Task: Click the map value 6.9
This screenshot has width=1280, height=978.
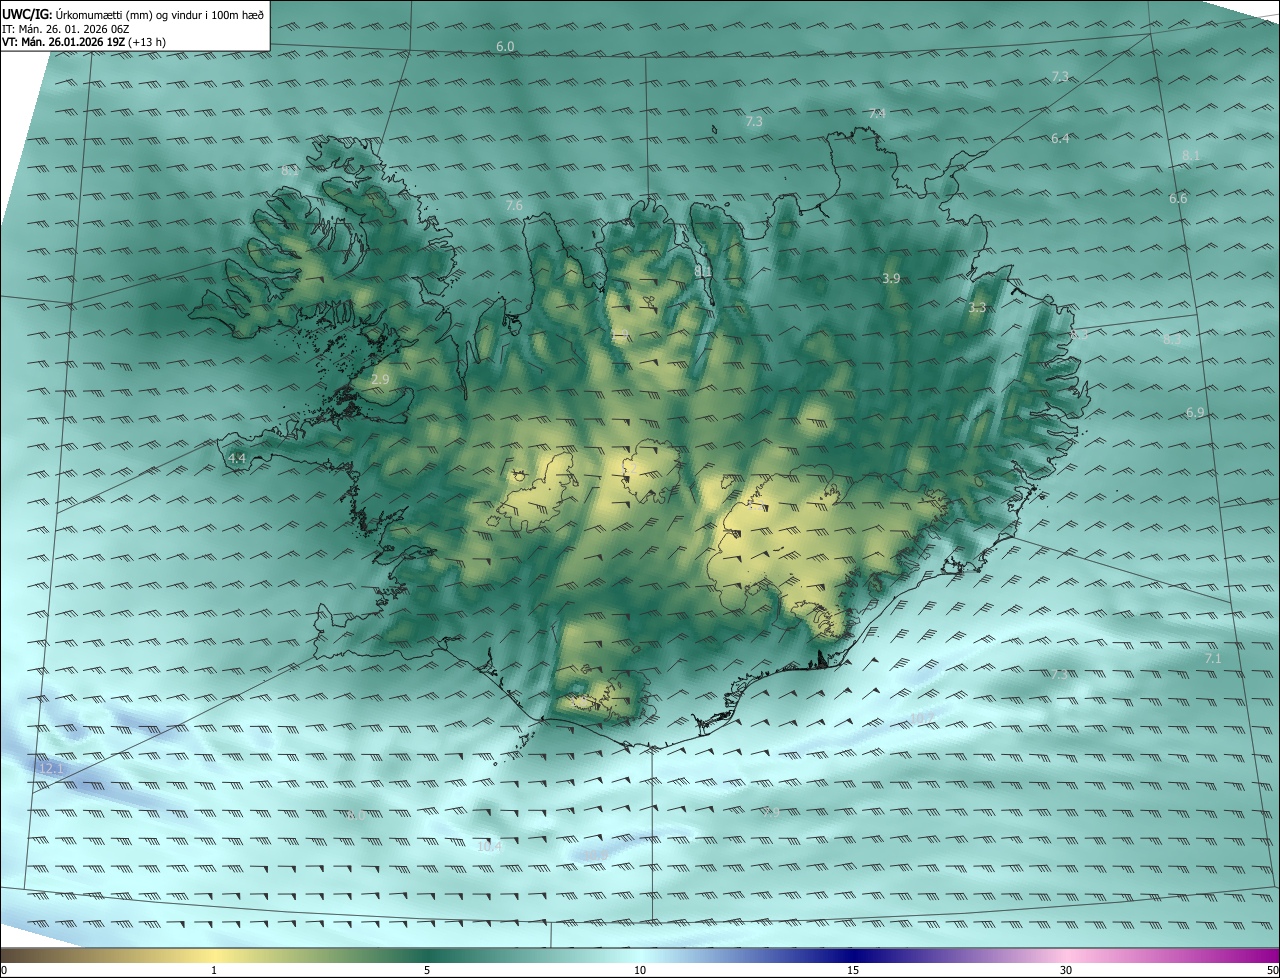Action: point(1195,412)
